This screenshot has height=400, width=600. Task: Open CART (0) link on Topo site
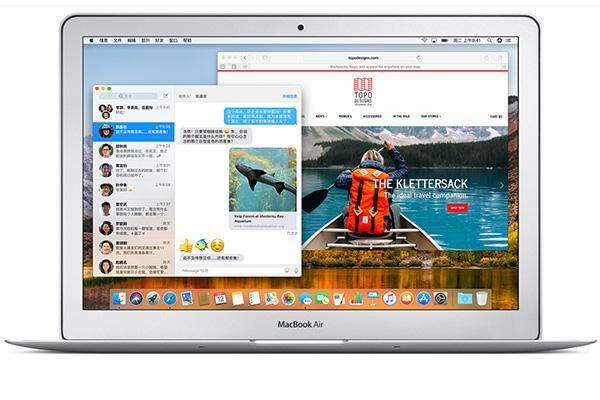(x=496, y=116)
